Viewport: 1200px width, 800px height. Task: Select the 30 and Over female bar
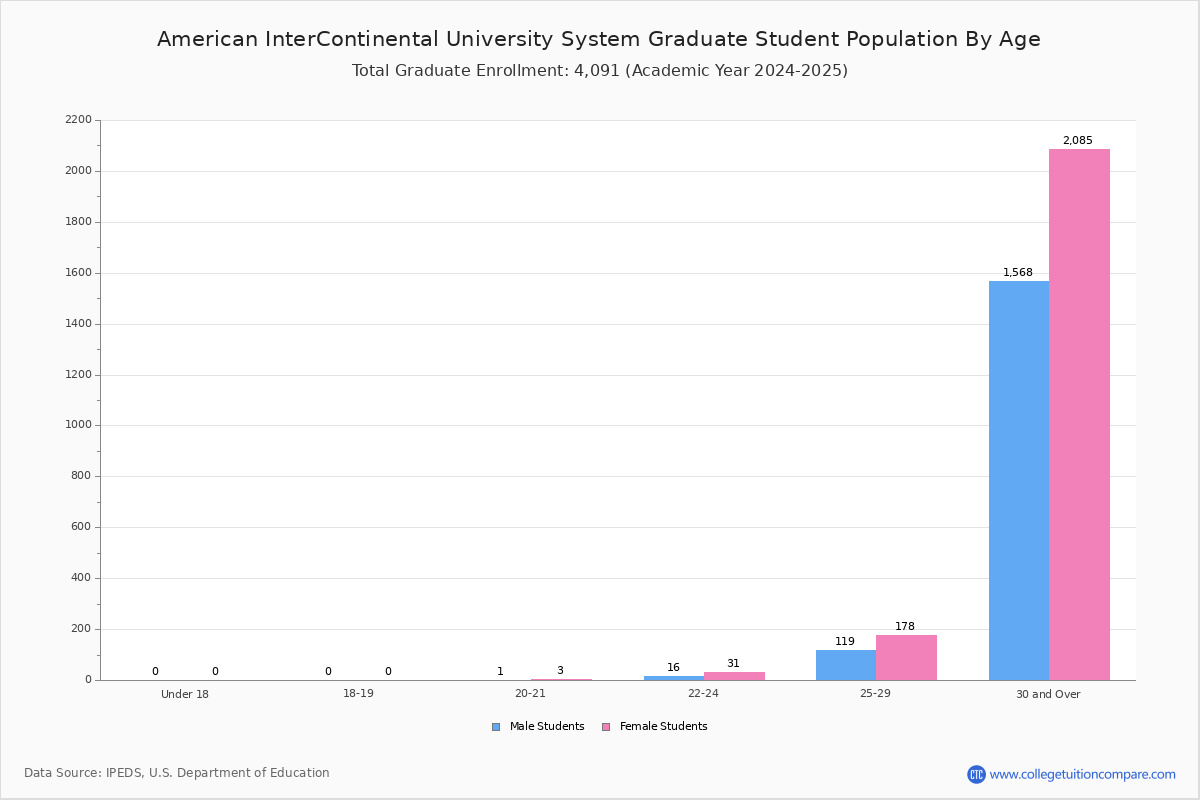[1079, 414]
